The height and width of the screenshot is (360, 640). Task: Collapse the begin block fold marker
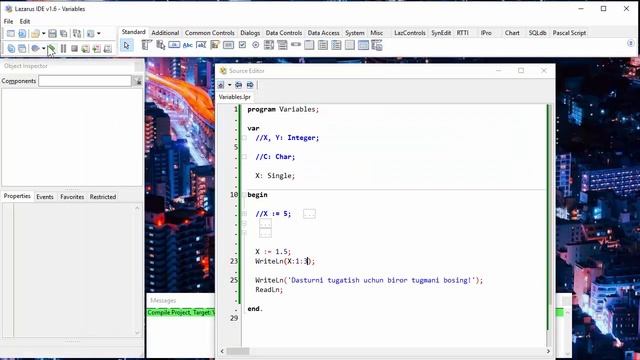[244, 195]
